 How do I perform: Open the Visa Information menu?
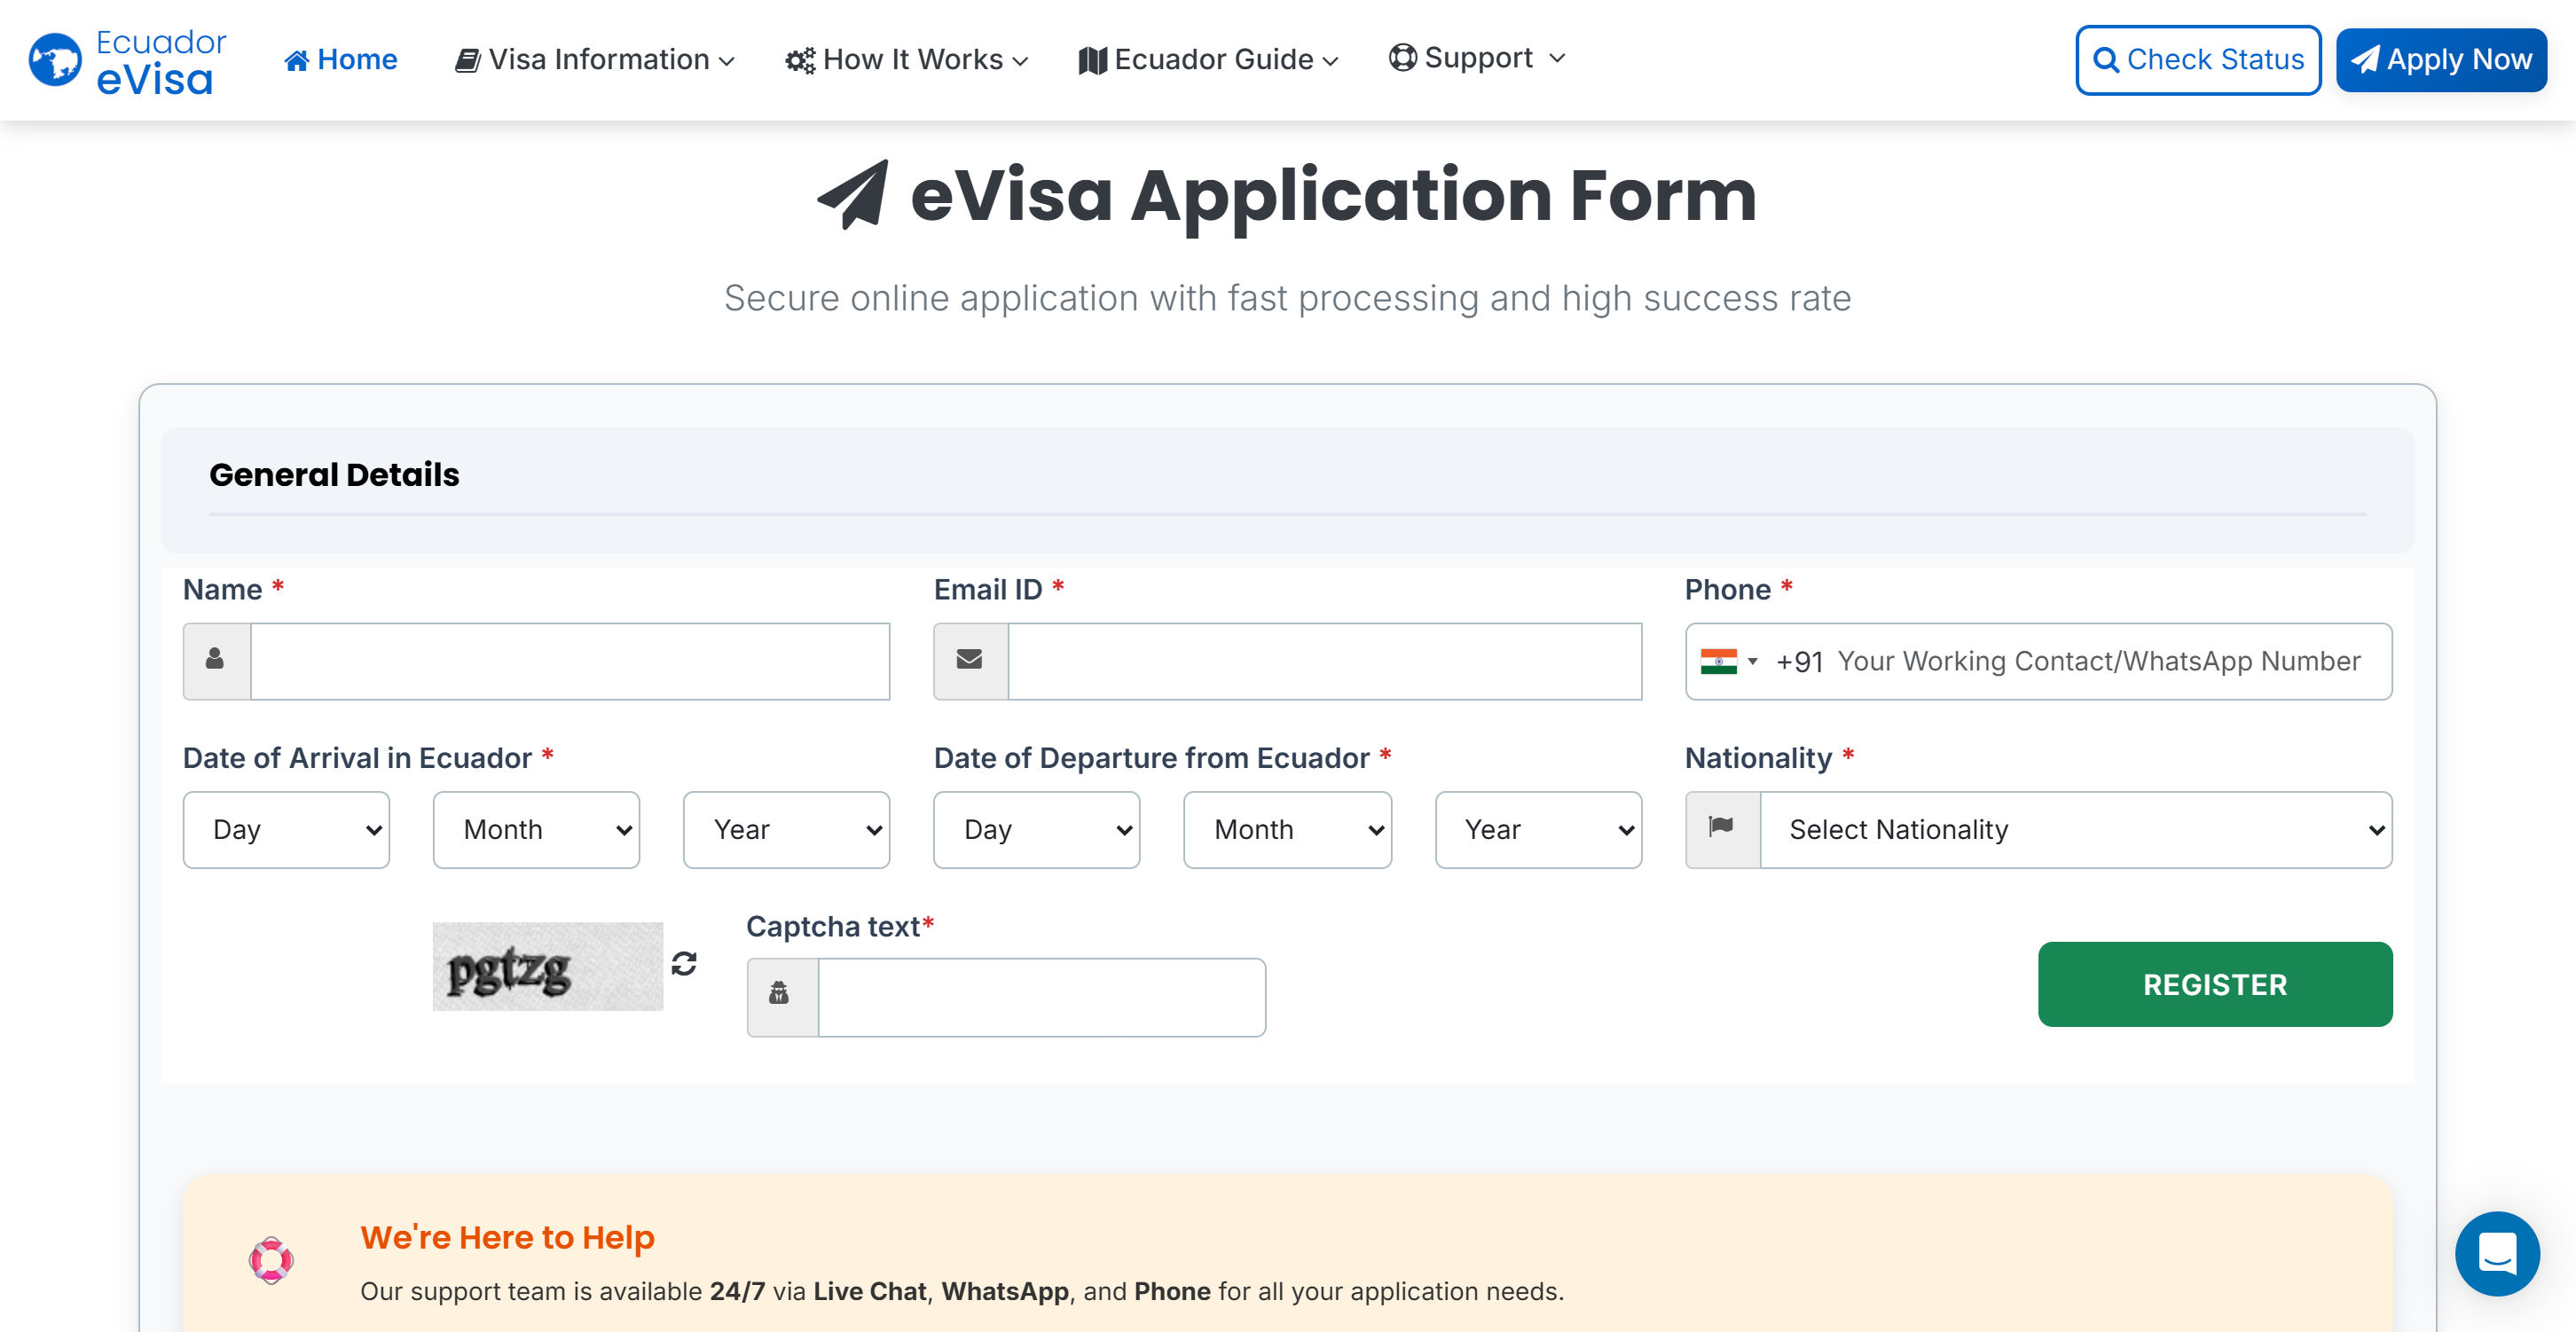click(596, 60)
